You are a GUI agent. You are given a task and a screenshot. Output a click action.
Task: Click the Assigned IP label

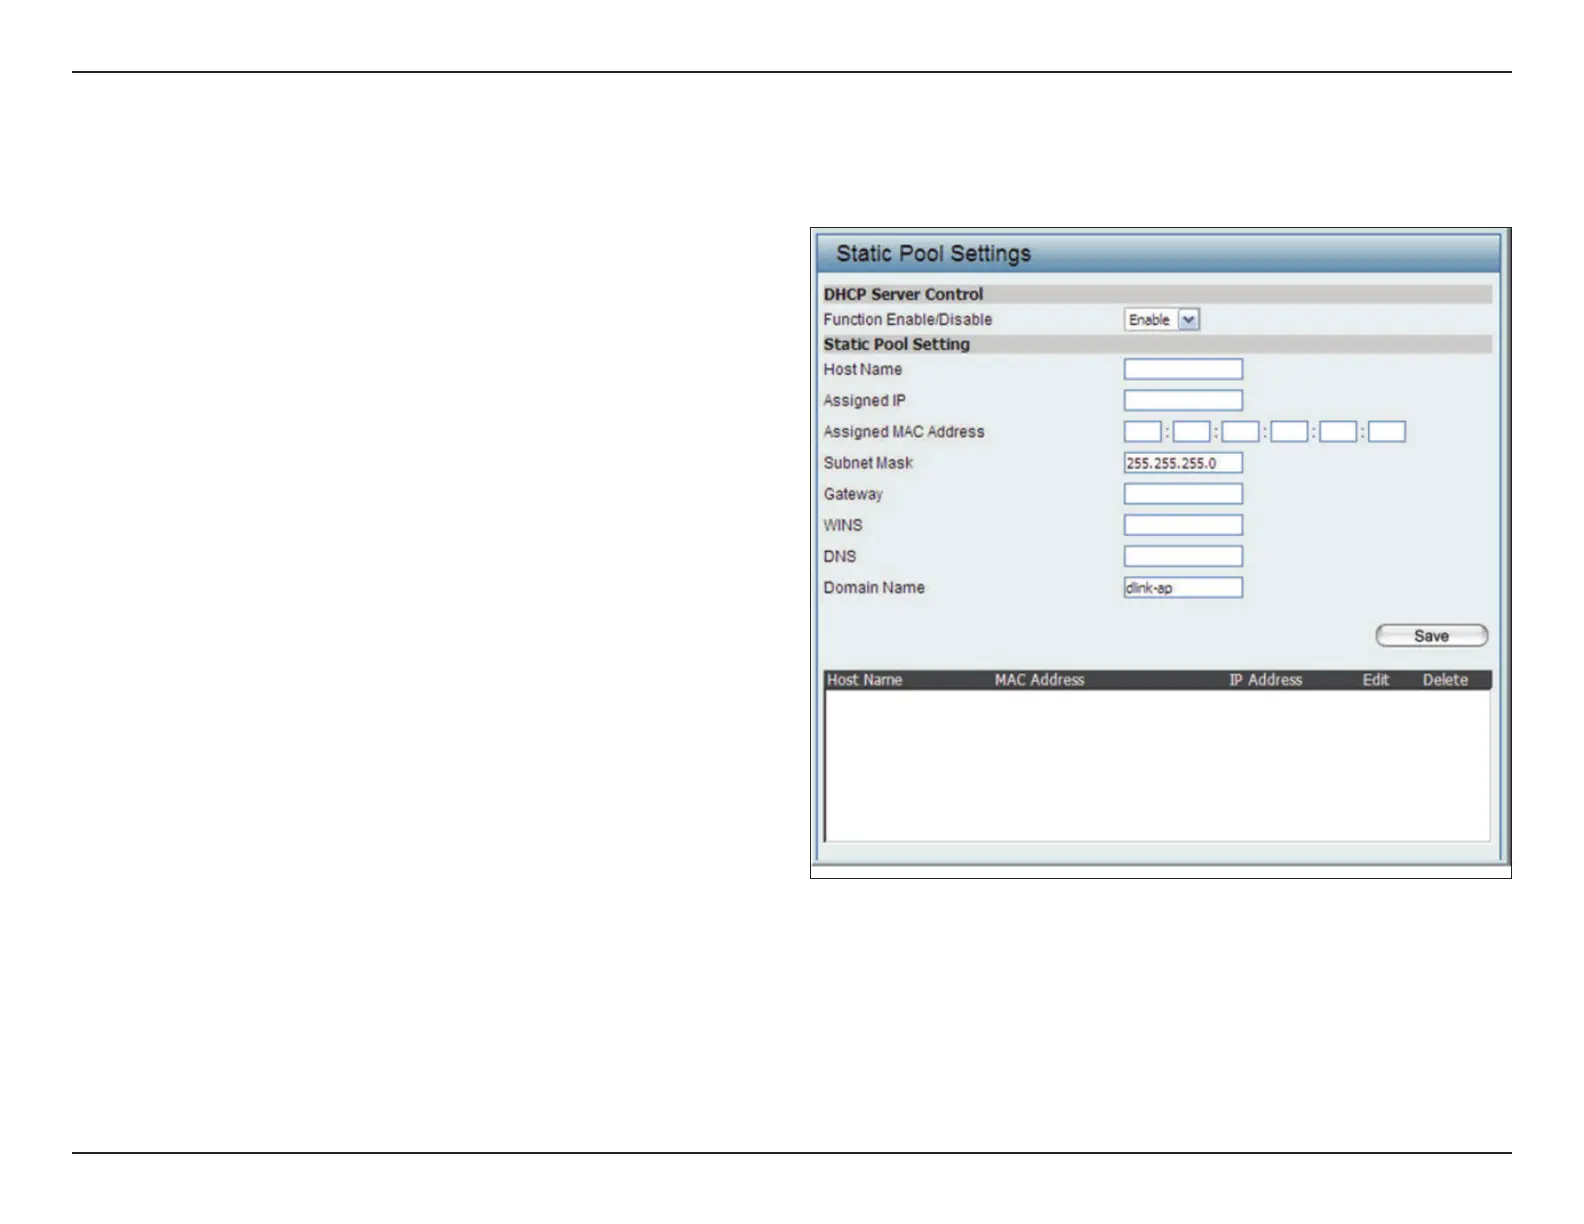pos(865,400)
